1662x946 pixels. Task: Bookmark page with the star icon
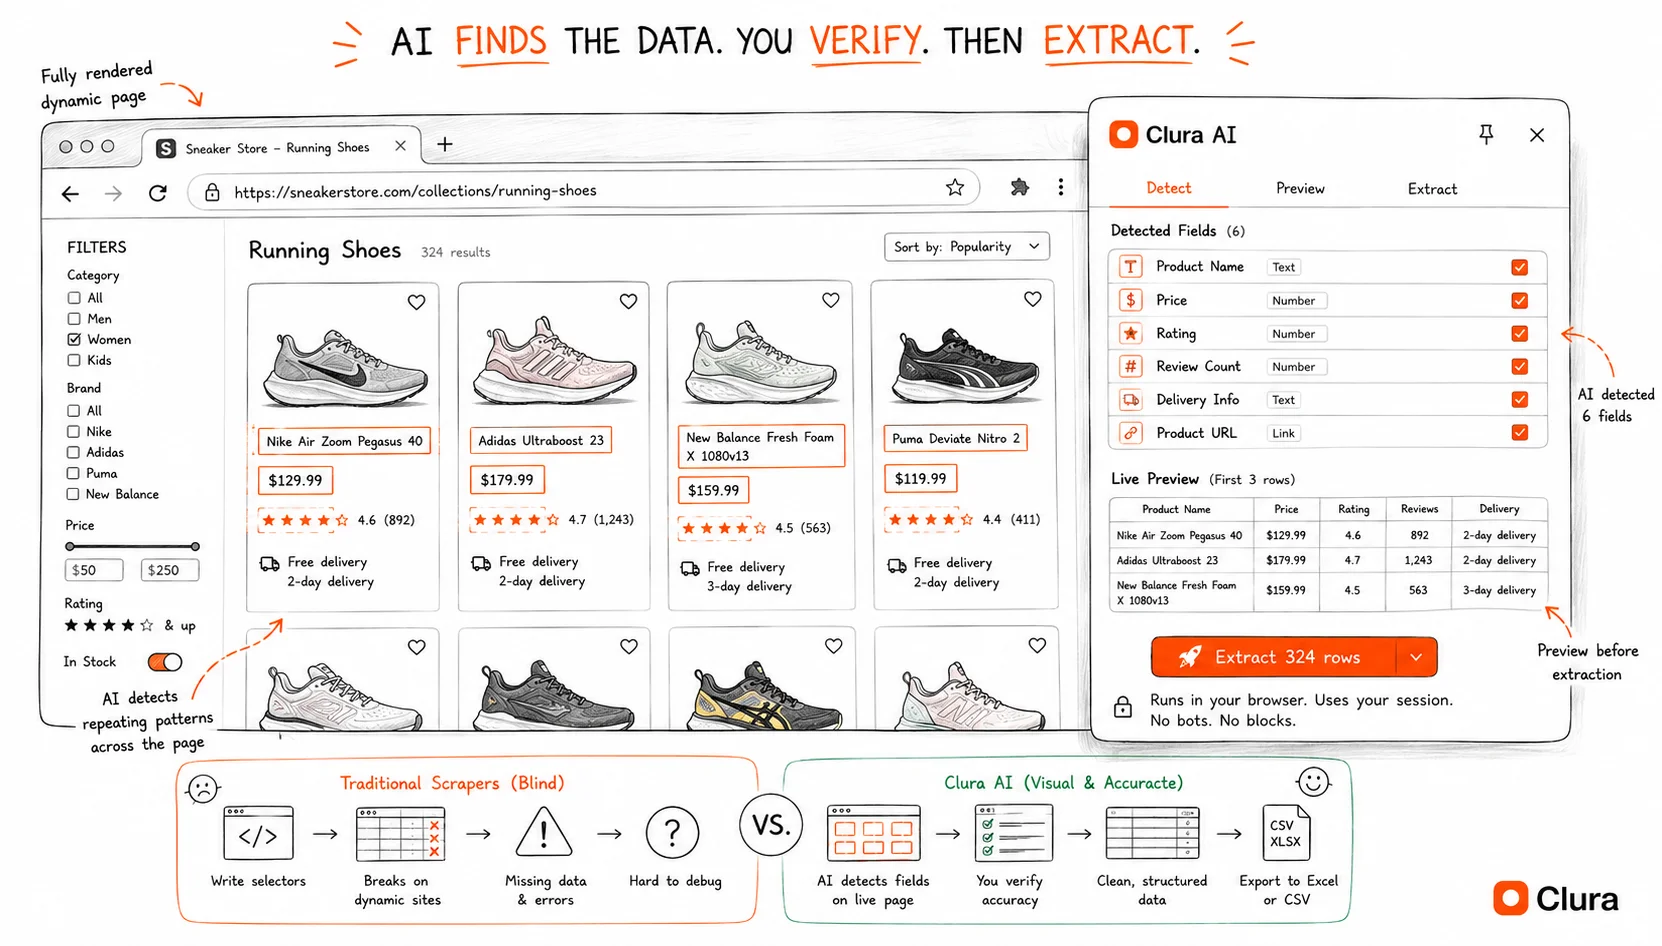955,187
